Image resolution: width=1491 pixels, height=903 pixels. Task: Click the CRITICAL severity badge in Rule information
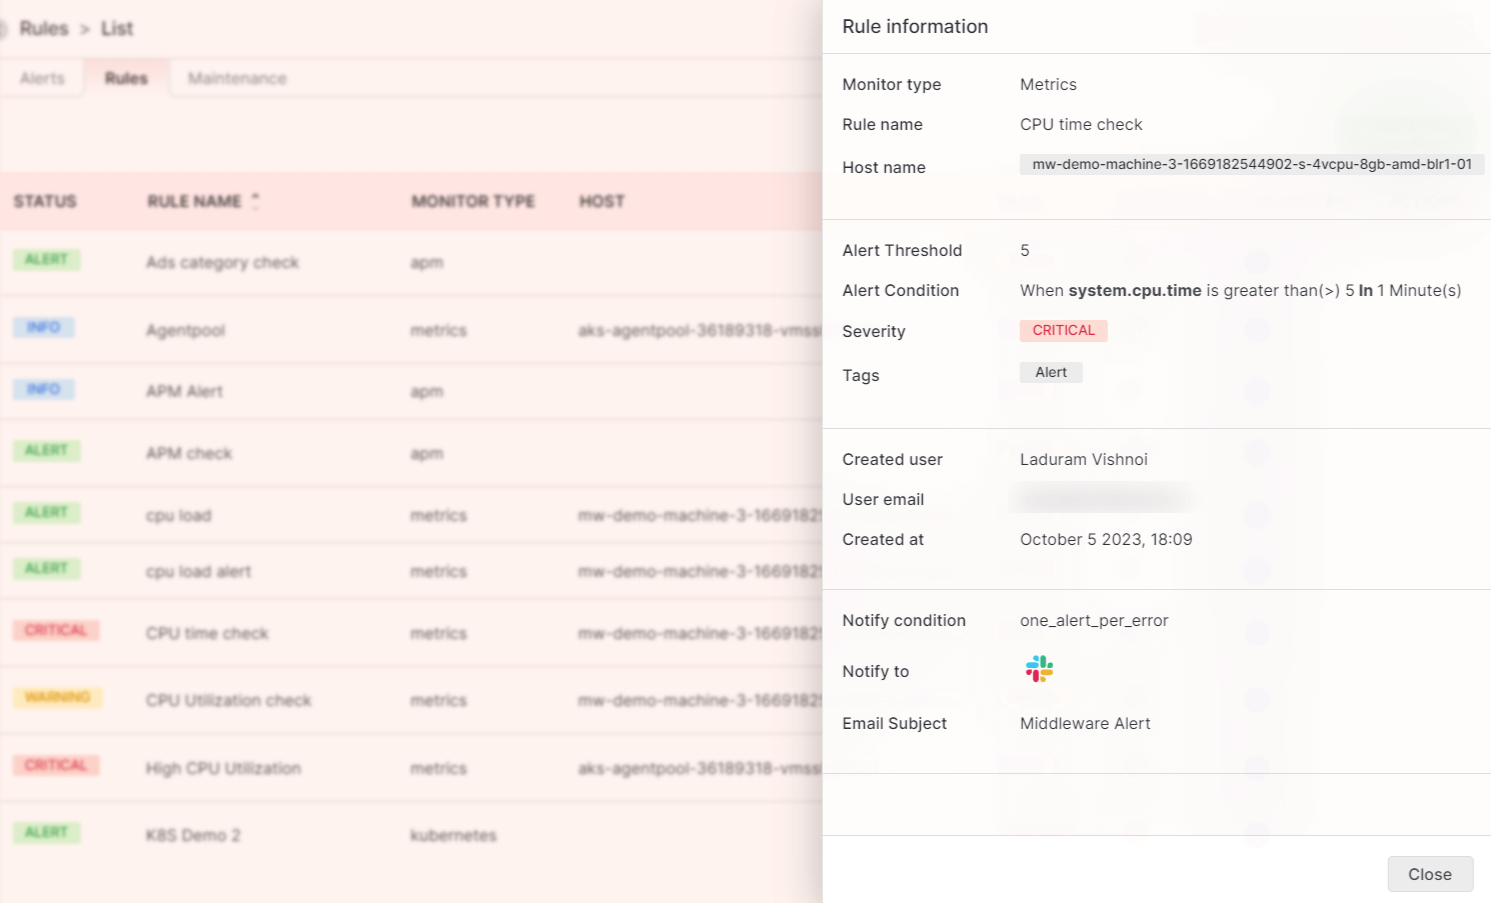pyautogui.click(x=1063, y=330)
